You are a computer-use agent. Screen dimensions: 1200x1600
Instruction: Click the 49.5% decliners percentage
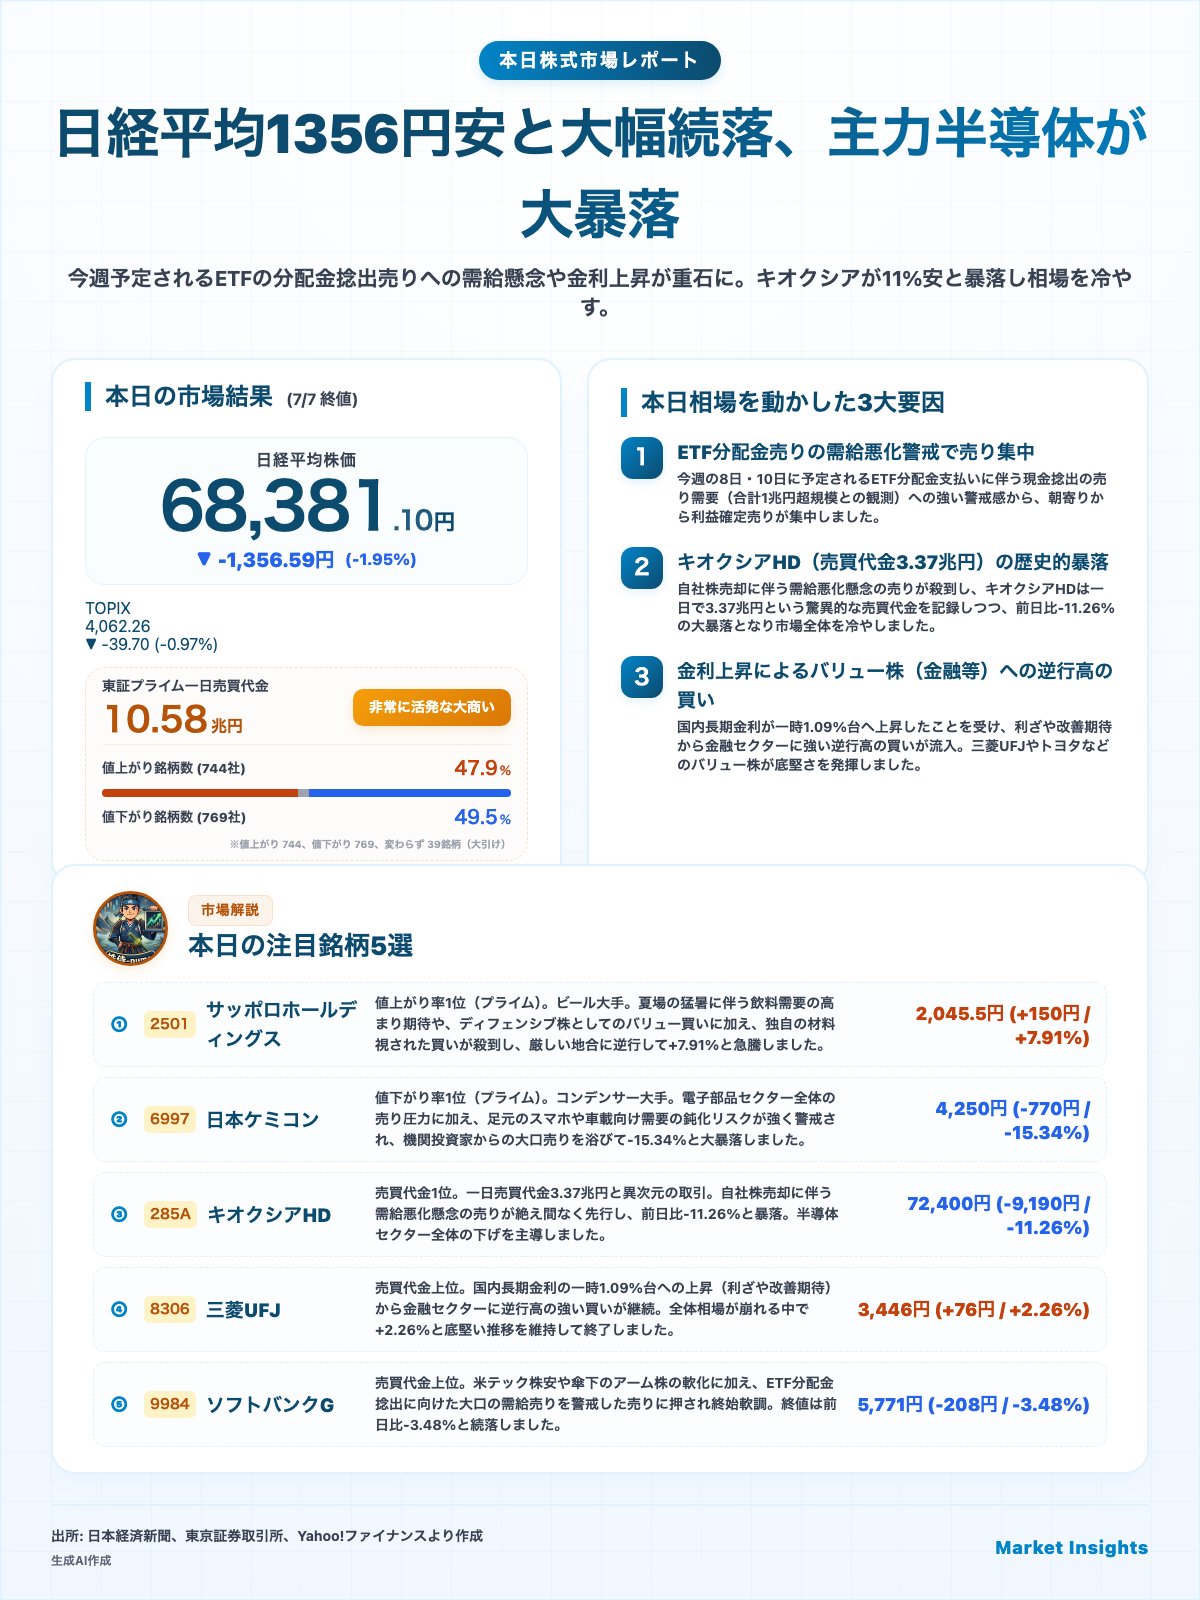click(482, 817)
